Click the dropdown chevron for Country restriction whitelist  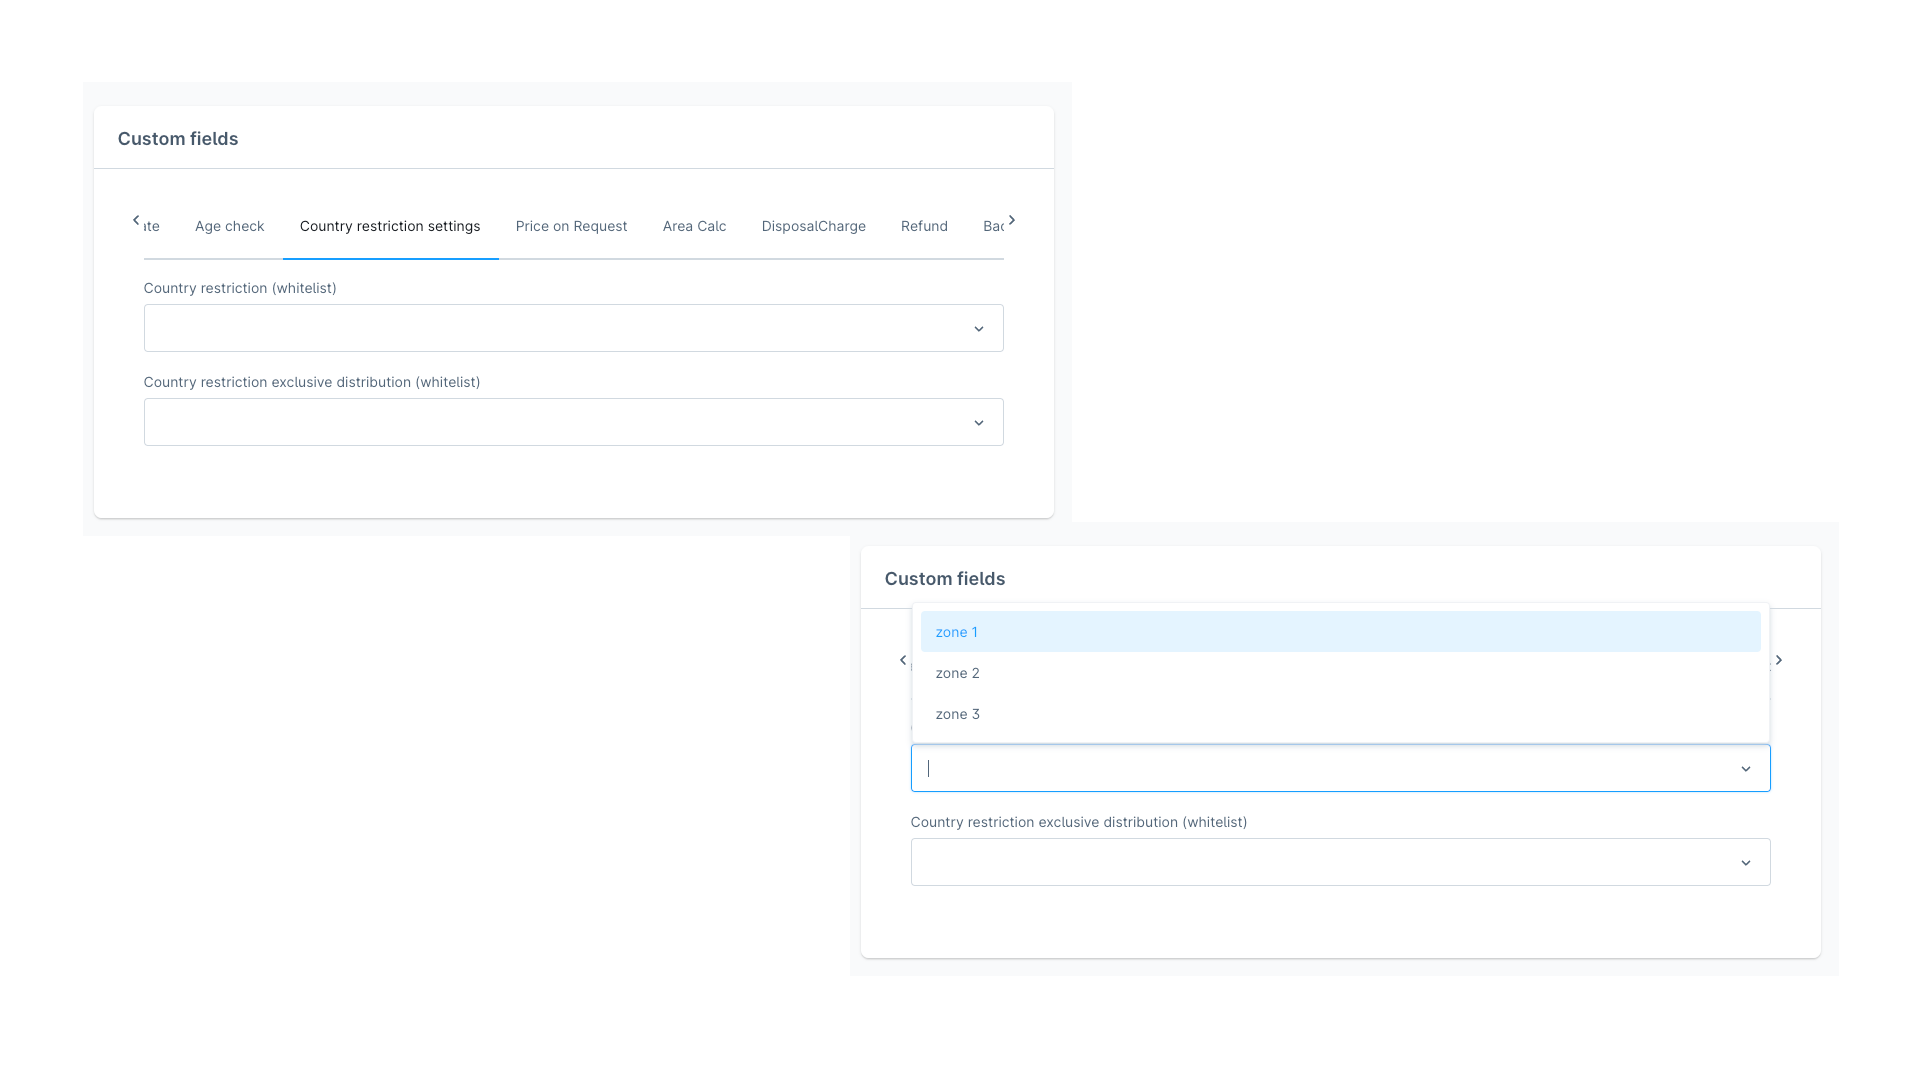click(978, 328)
